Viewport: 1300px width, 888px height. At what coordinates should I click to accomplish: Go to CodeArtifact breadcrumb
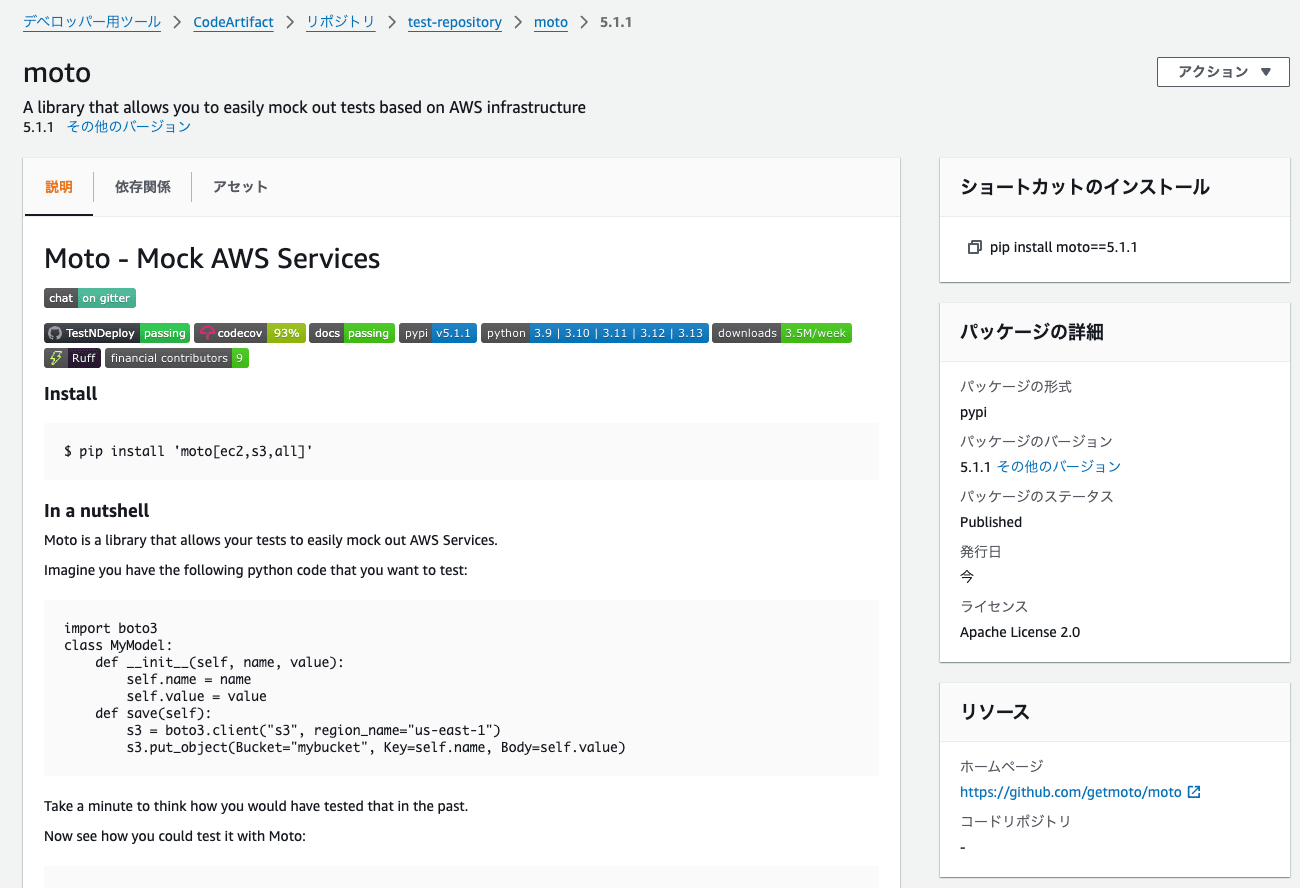233,22
